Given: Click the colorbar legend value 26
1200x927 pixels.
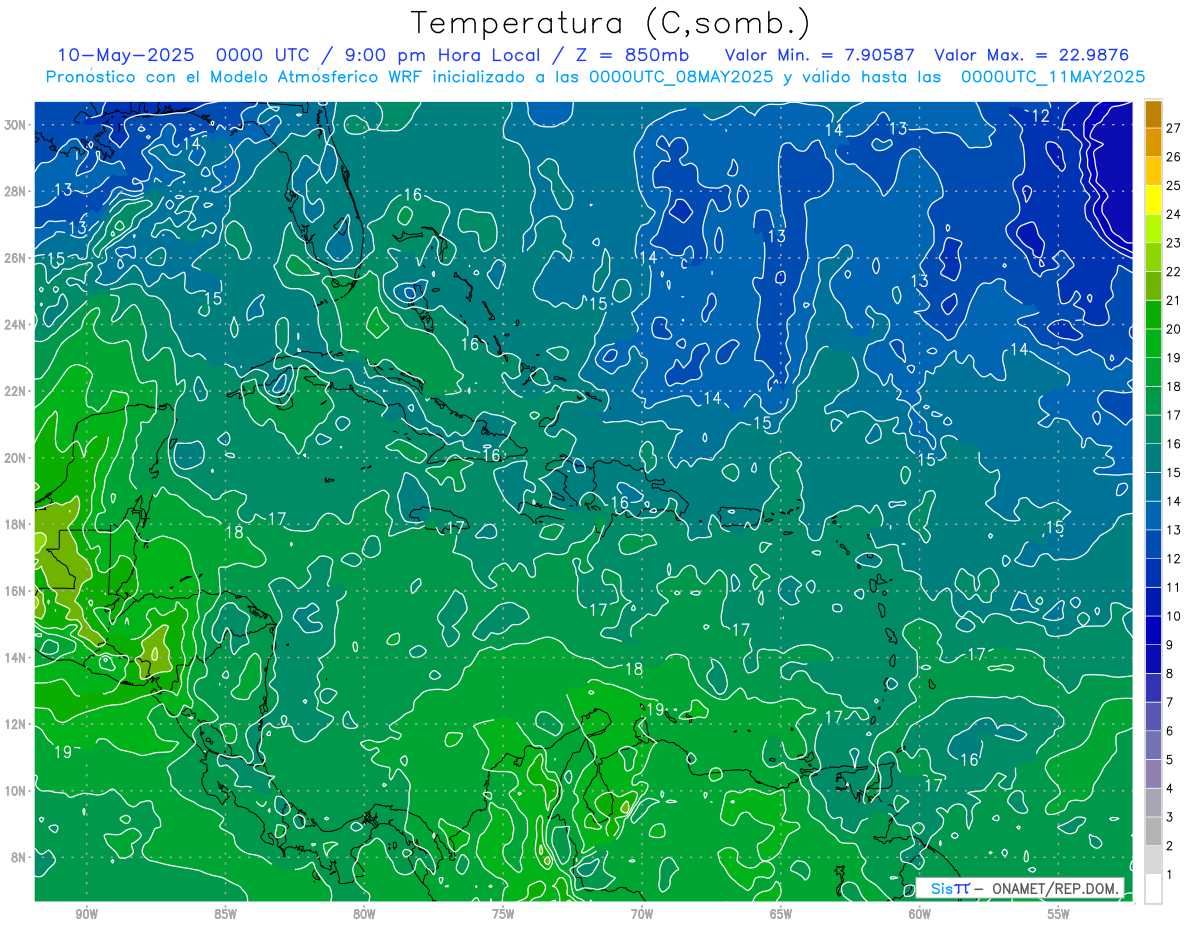Looking at the screenshot, I should [x=1174, y=156].
